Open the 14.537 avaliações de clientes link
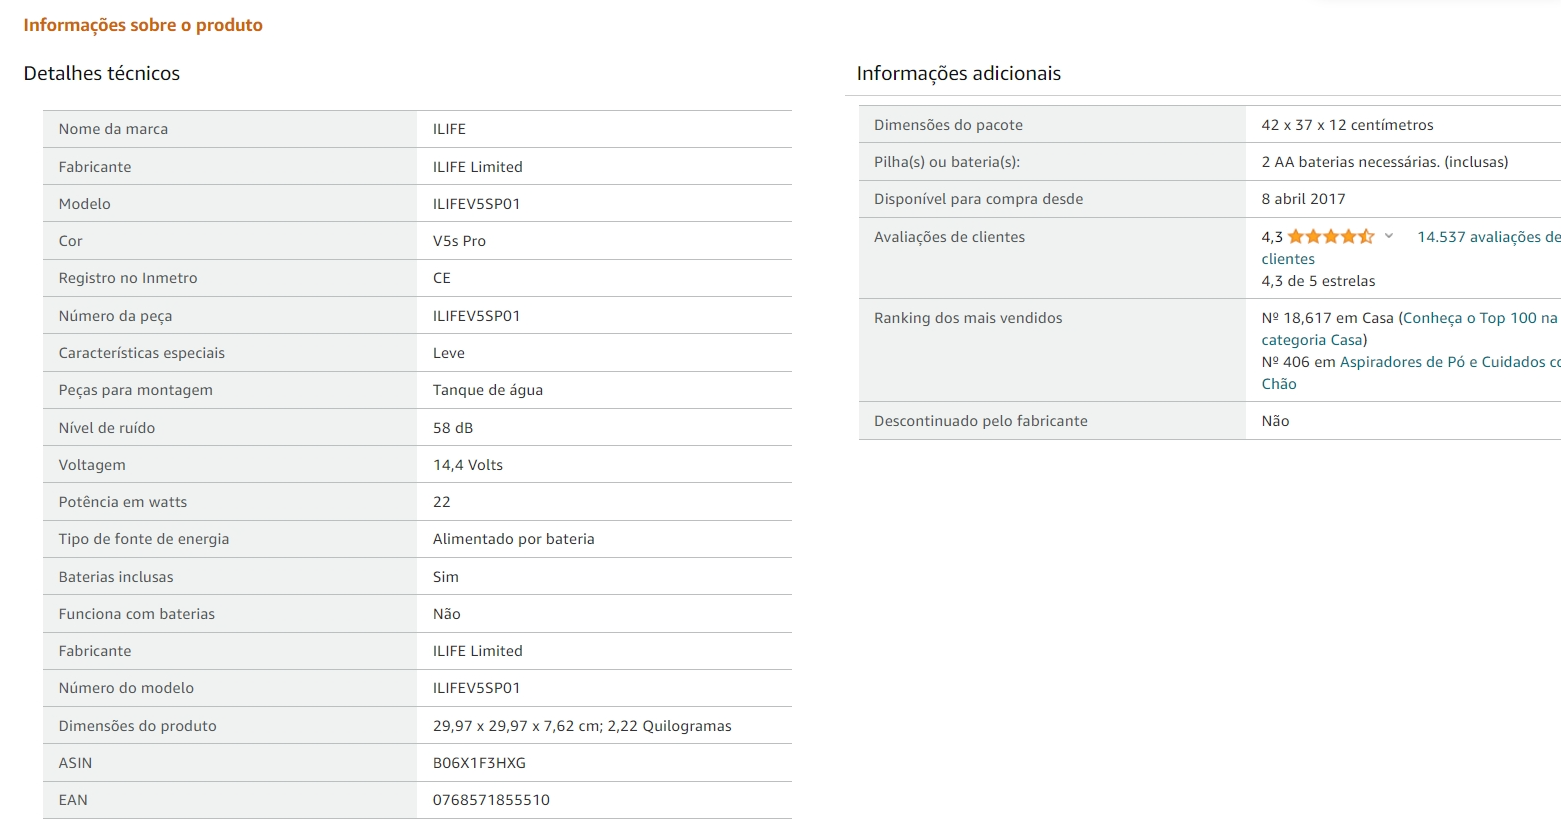Screen dimensions: 1561x826 [1488, 237]
